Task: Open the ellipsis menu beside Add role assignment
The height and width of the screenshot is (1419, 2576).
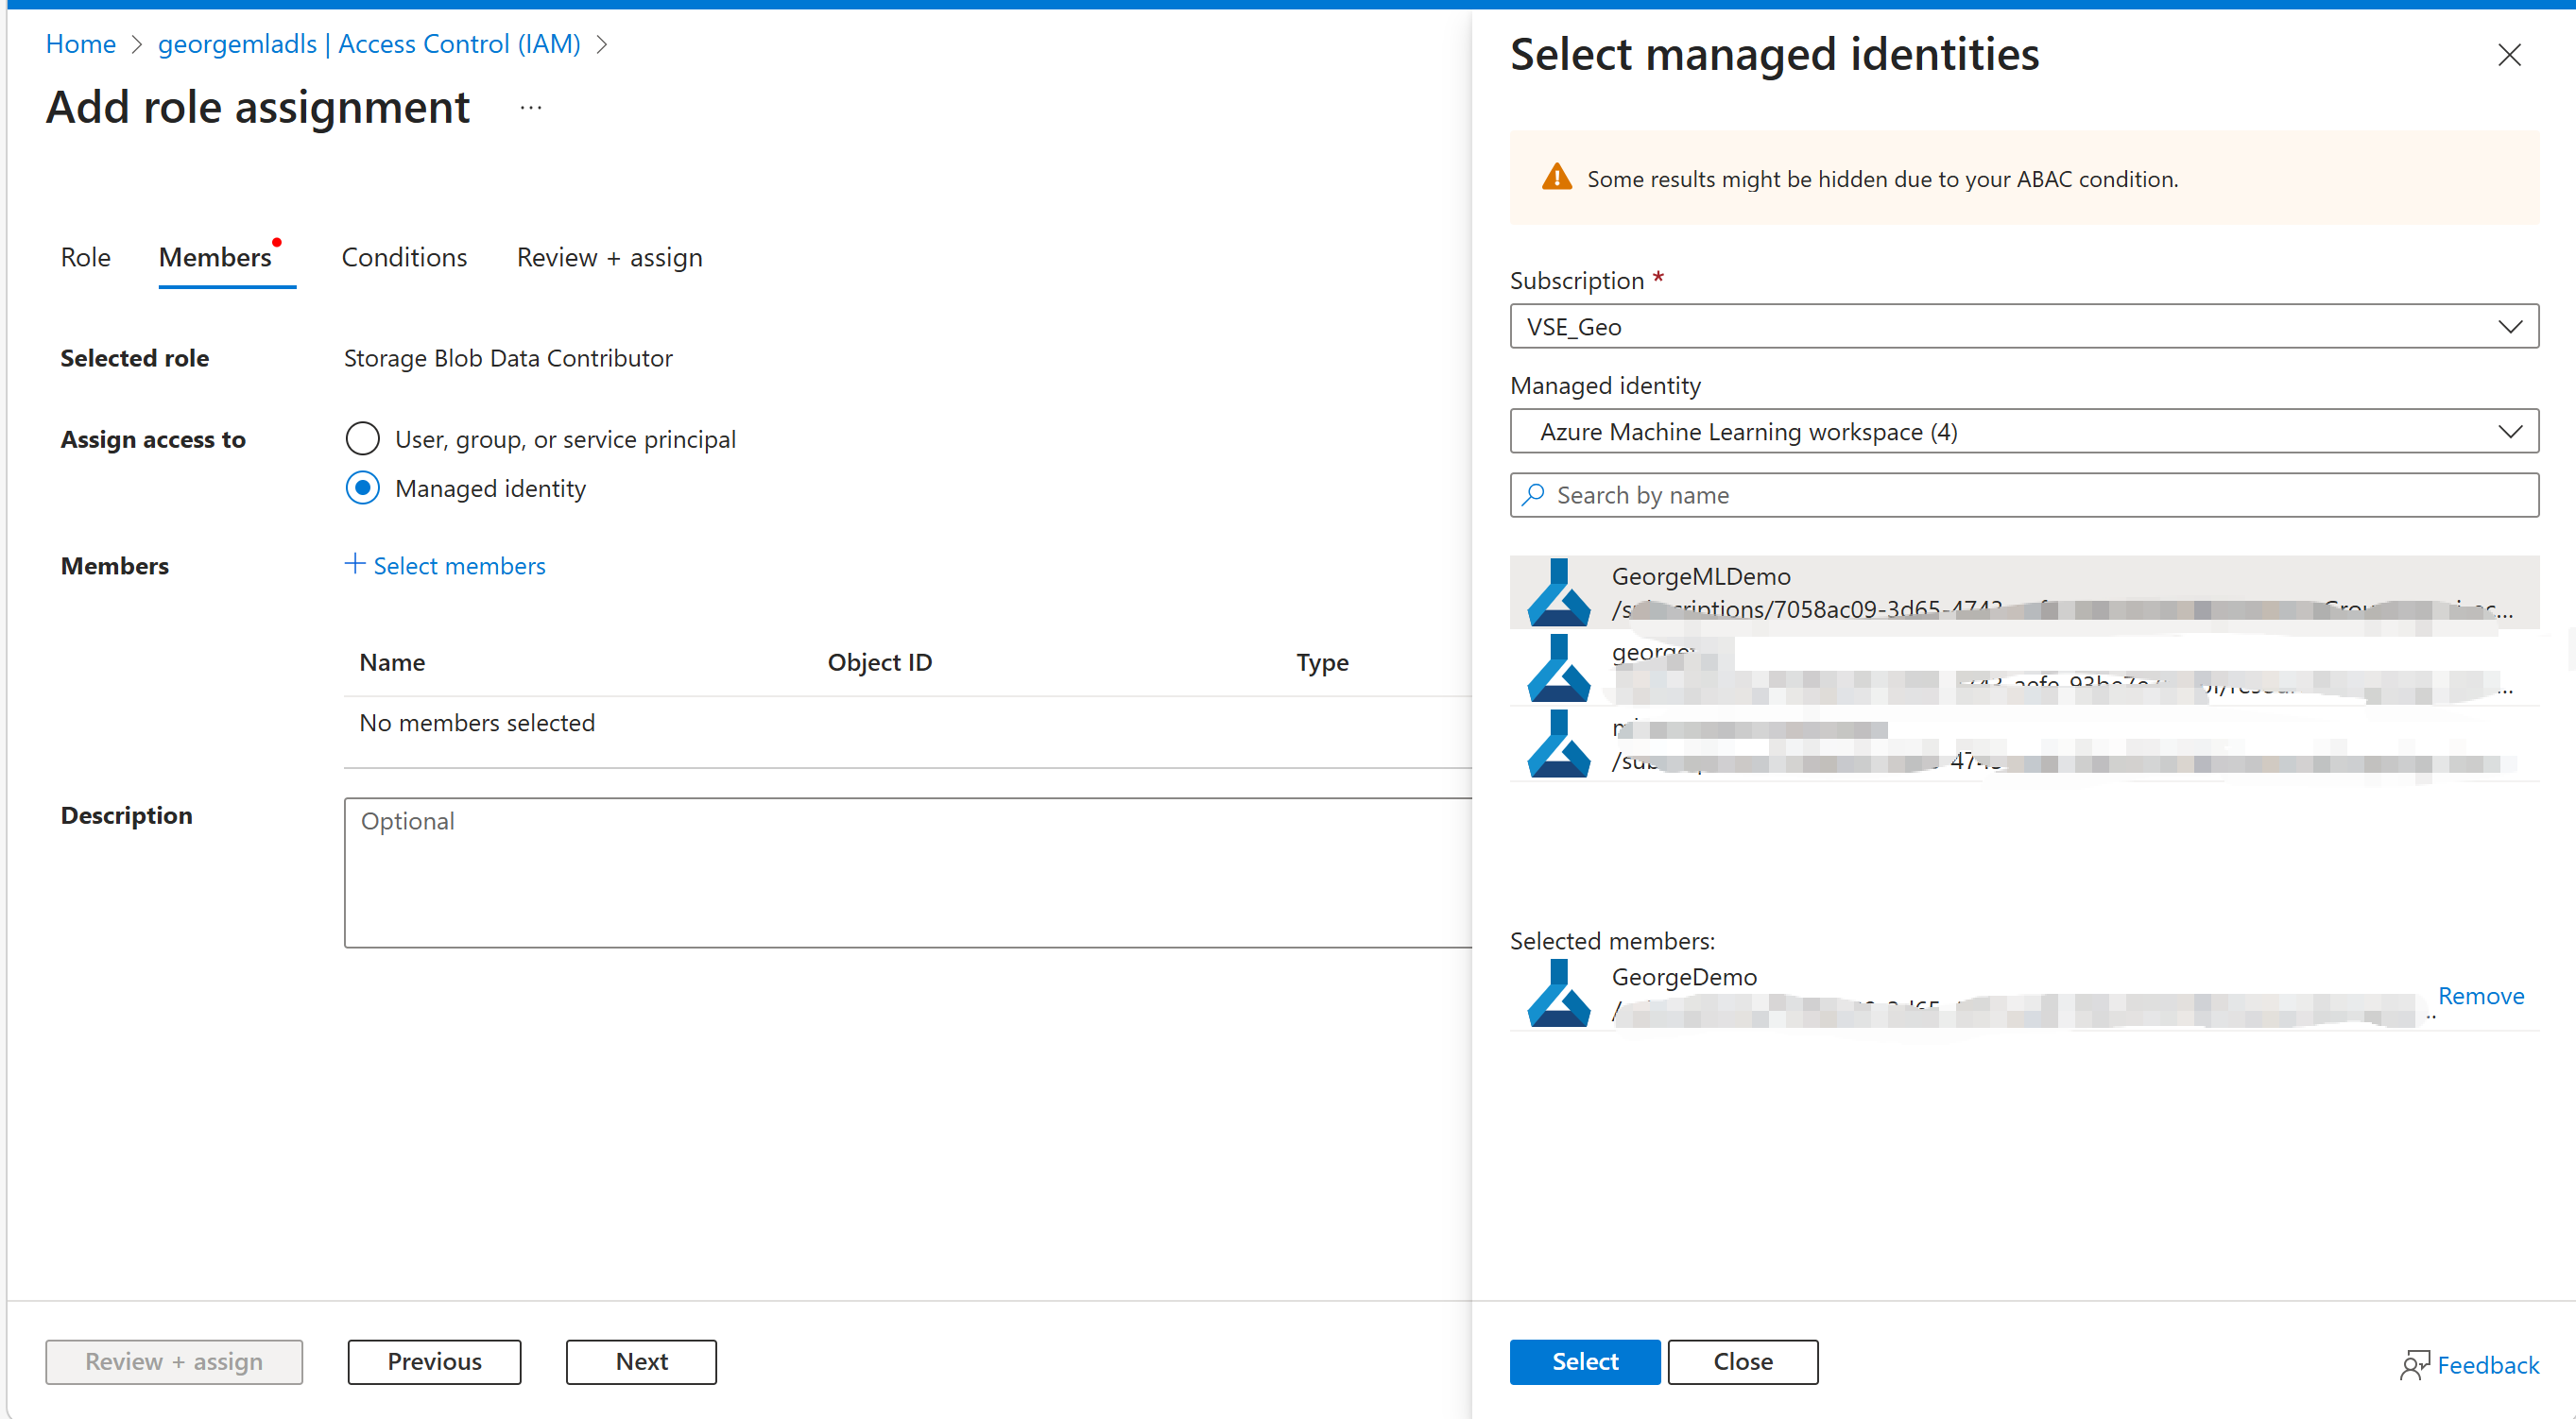Action: coord(531,108)
